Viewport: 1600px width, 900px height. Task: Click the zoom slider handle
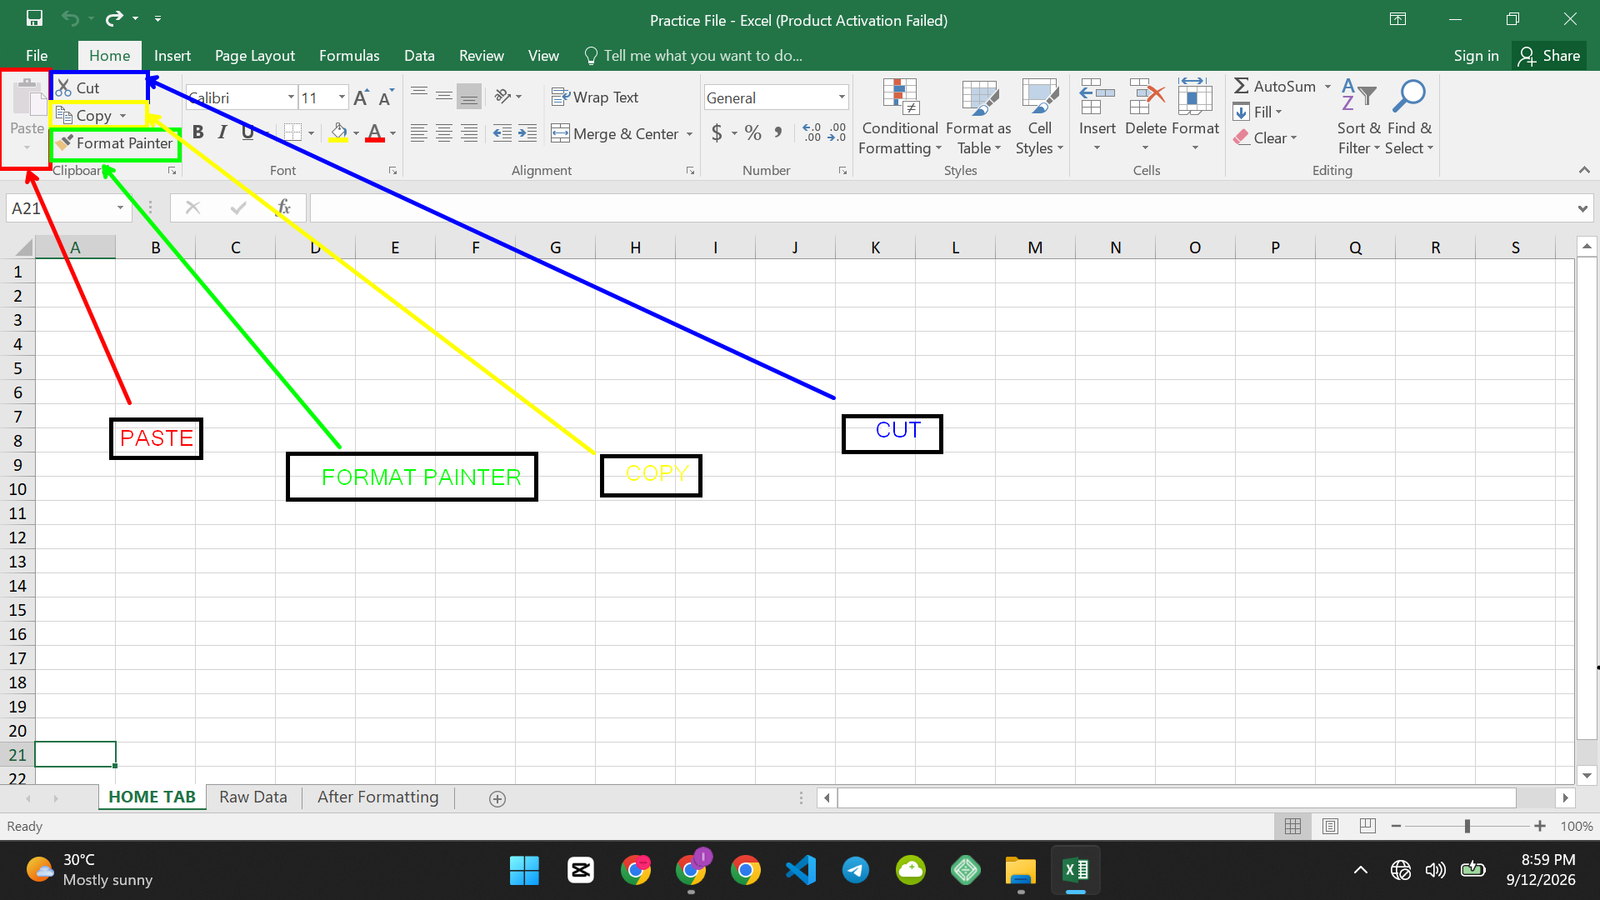(1467, 826)
